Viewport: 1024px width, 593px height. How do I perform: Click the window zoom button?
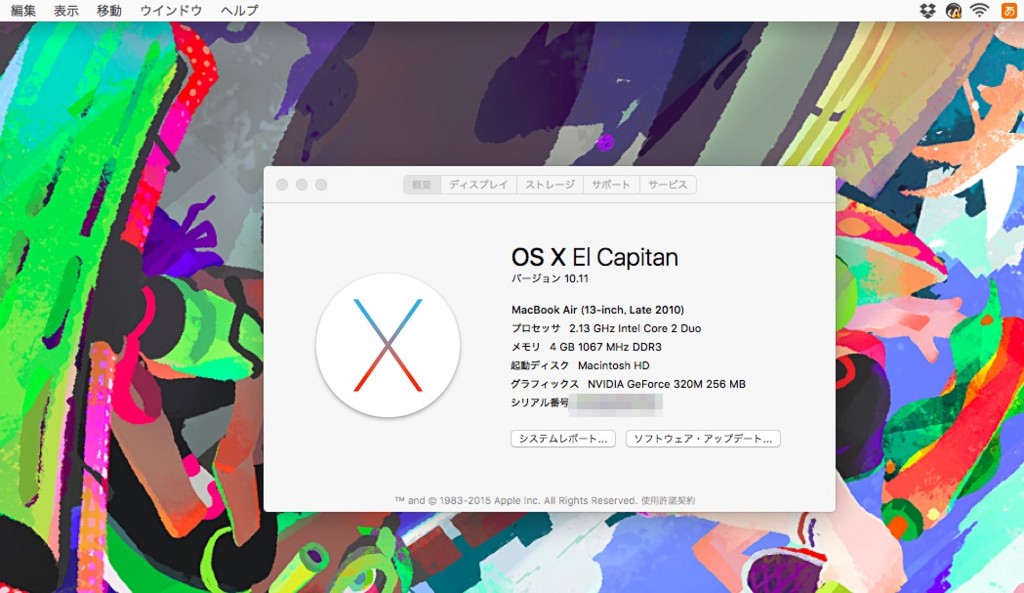coord(321,185)
